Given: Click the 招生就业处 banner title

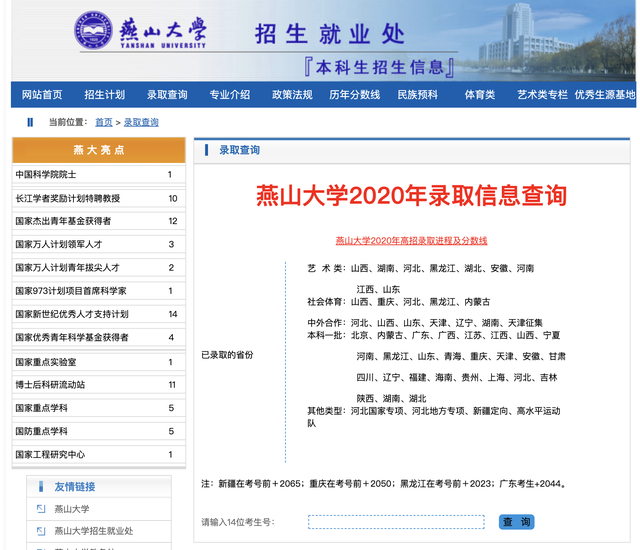Looking at the screenshot, I should click(330, 34).
